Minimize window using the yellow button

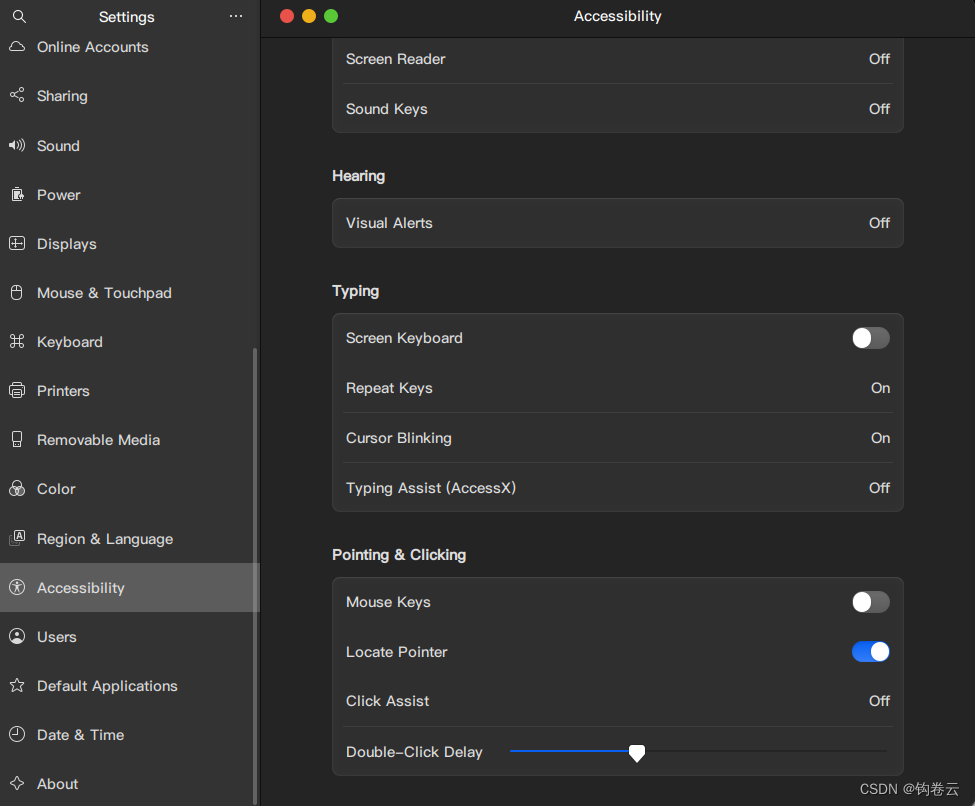coord(309,16)
